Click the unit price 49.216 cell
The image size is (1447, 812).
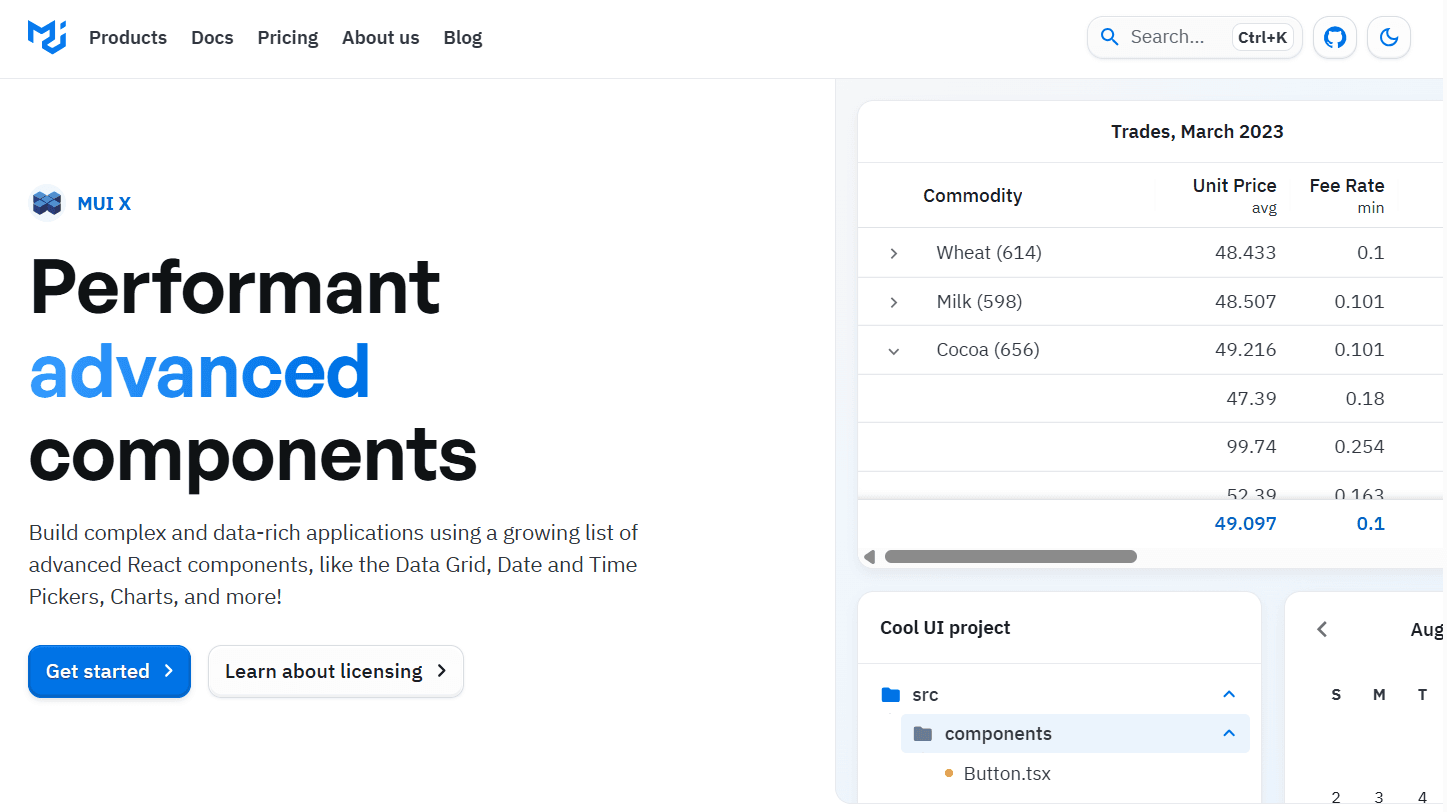coord(1245,350)
